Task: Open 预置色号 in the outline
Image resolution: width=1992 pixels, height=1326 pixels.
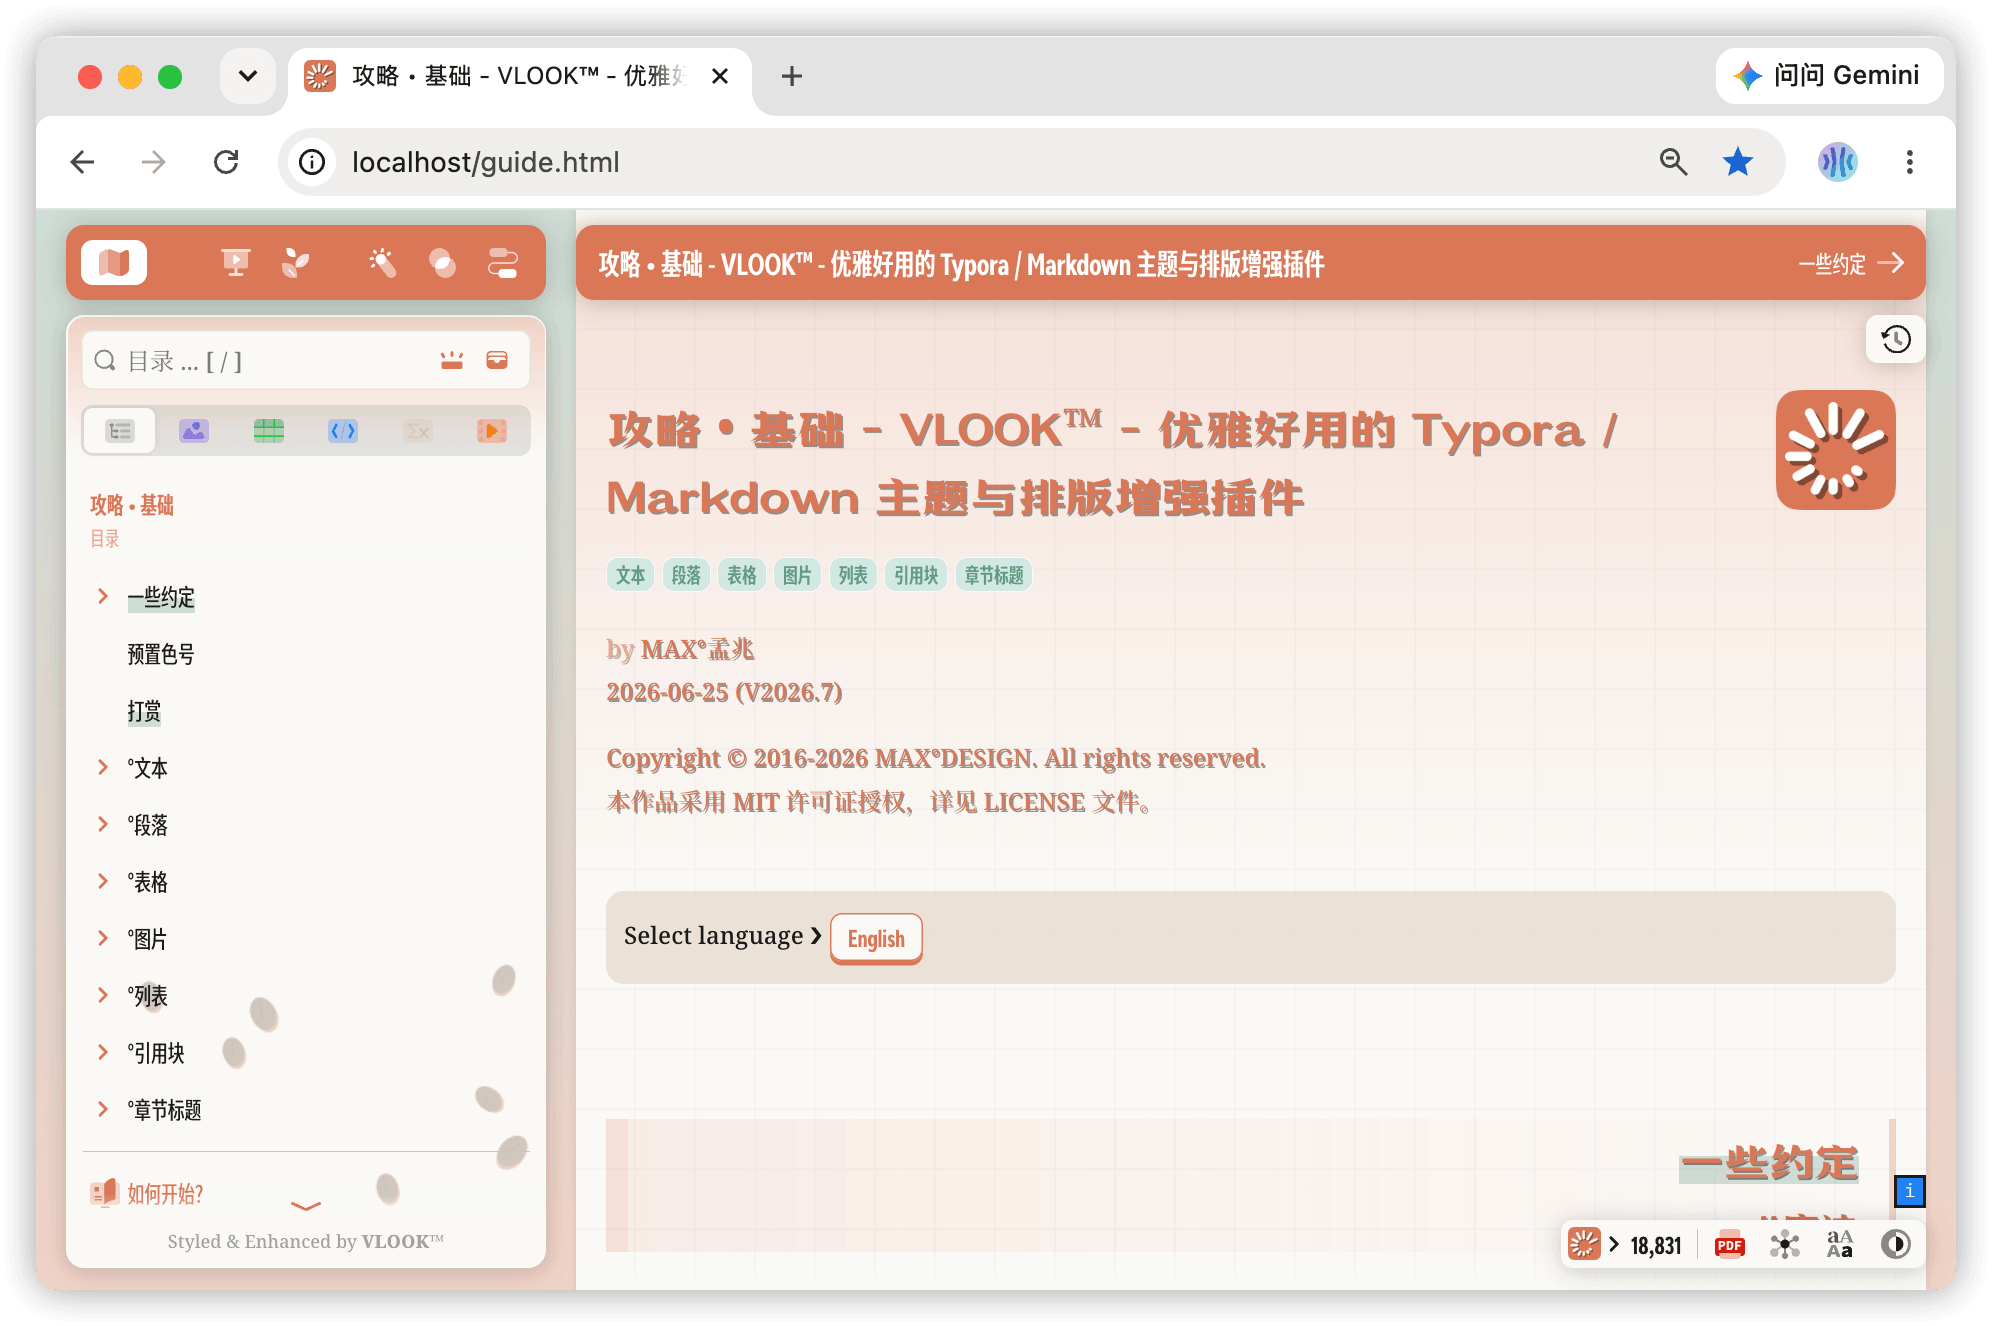Action: pos(161,654)
